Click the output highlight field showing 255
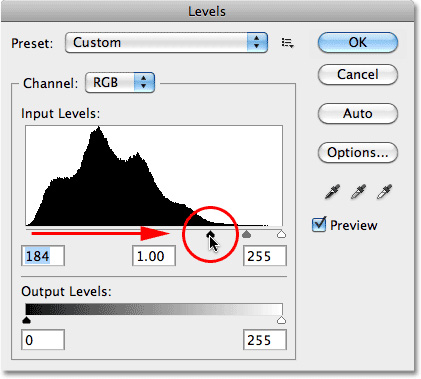 click(x=265, y=340)
